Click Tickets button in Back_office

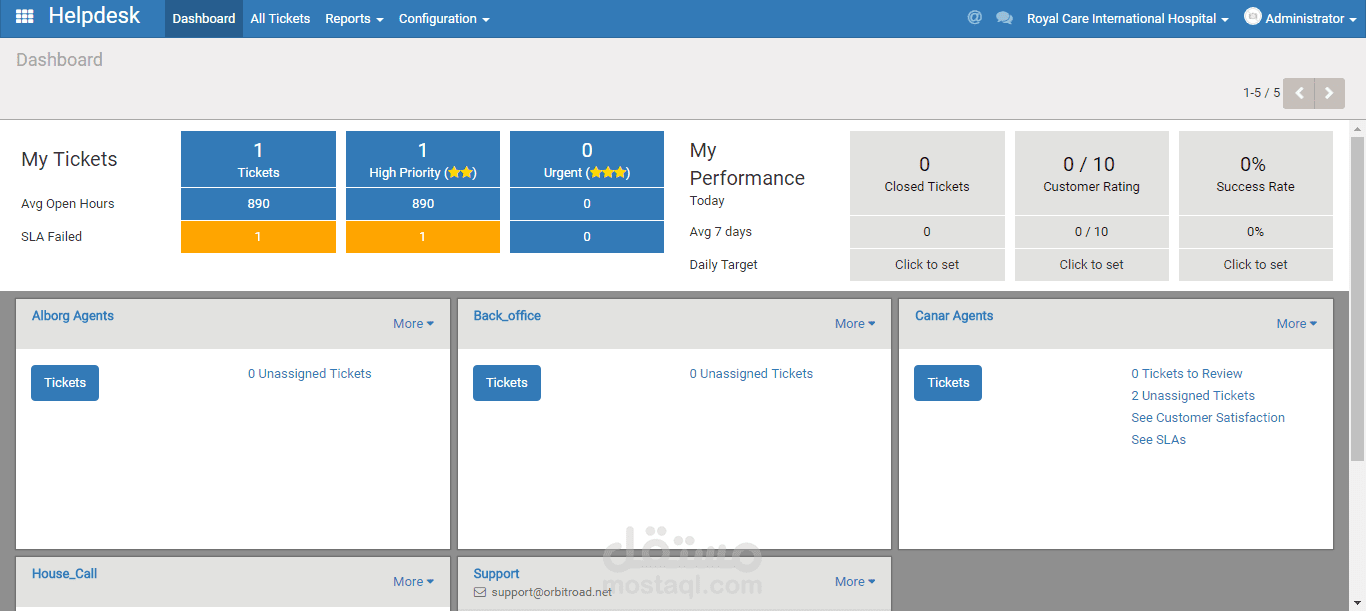[x=507, y=383]
